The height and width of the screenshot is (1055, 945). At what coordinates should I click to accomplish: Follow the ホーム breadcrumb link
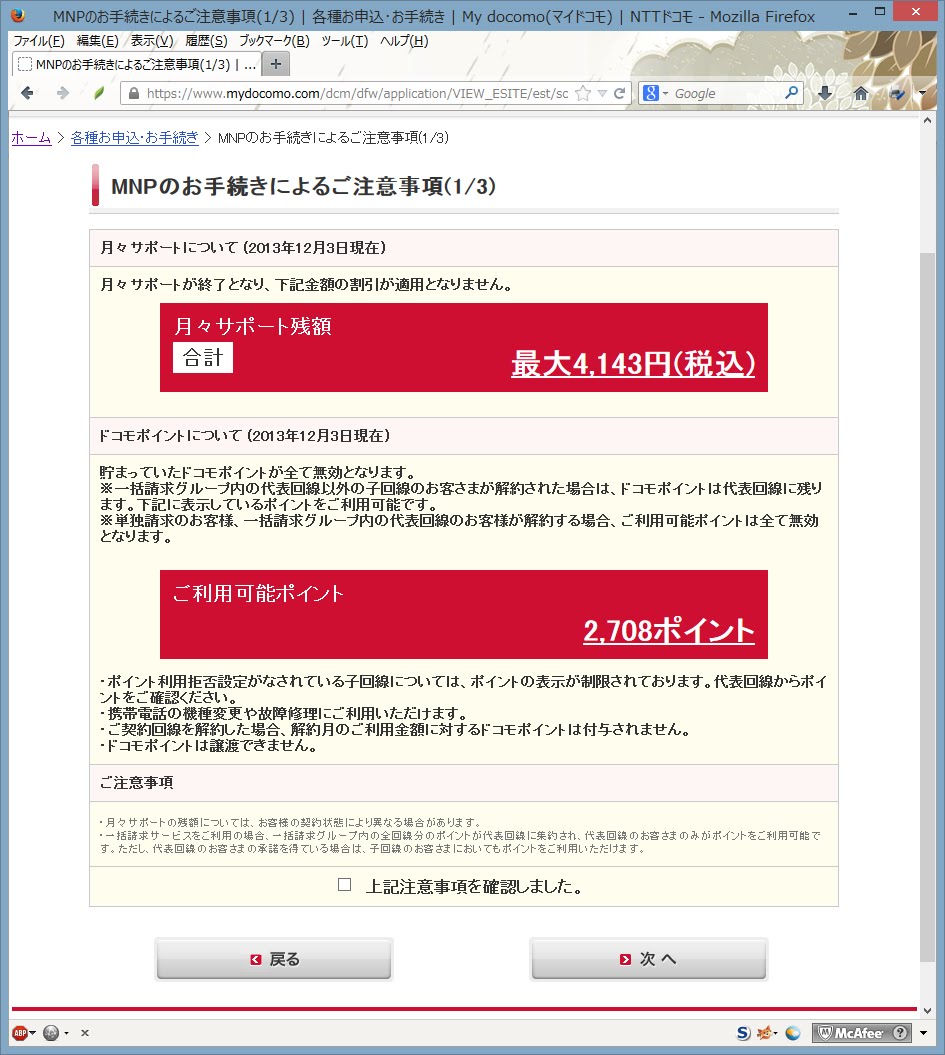coord(32,138)
